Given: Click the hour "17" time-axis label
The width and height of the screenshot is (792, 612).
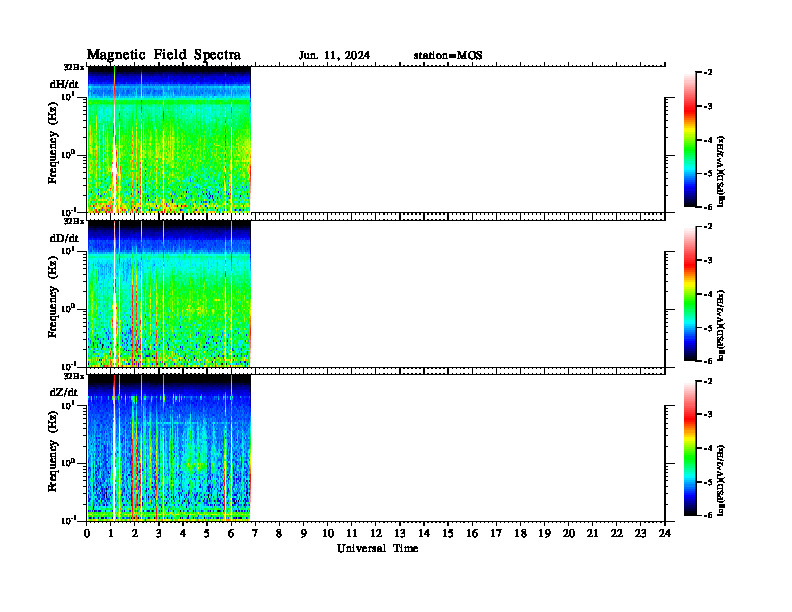Looking at the screenshot, I should [x=496, y=534].
